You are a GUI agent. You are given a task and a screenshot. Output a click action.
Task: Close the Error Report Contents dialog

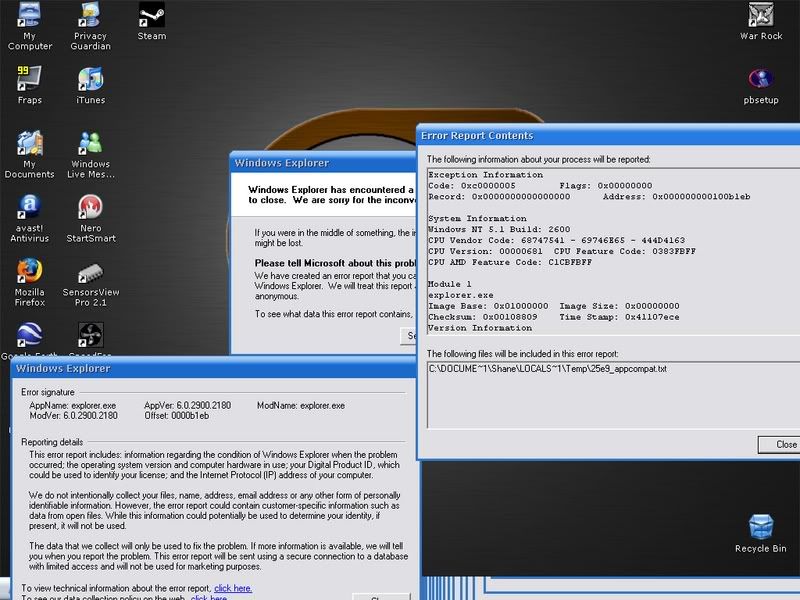point(784,444)
